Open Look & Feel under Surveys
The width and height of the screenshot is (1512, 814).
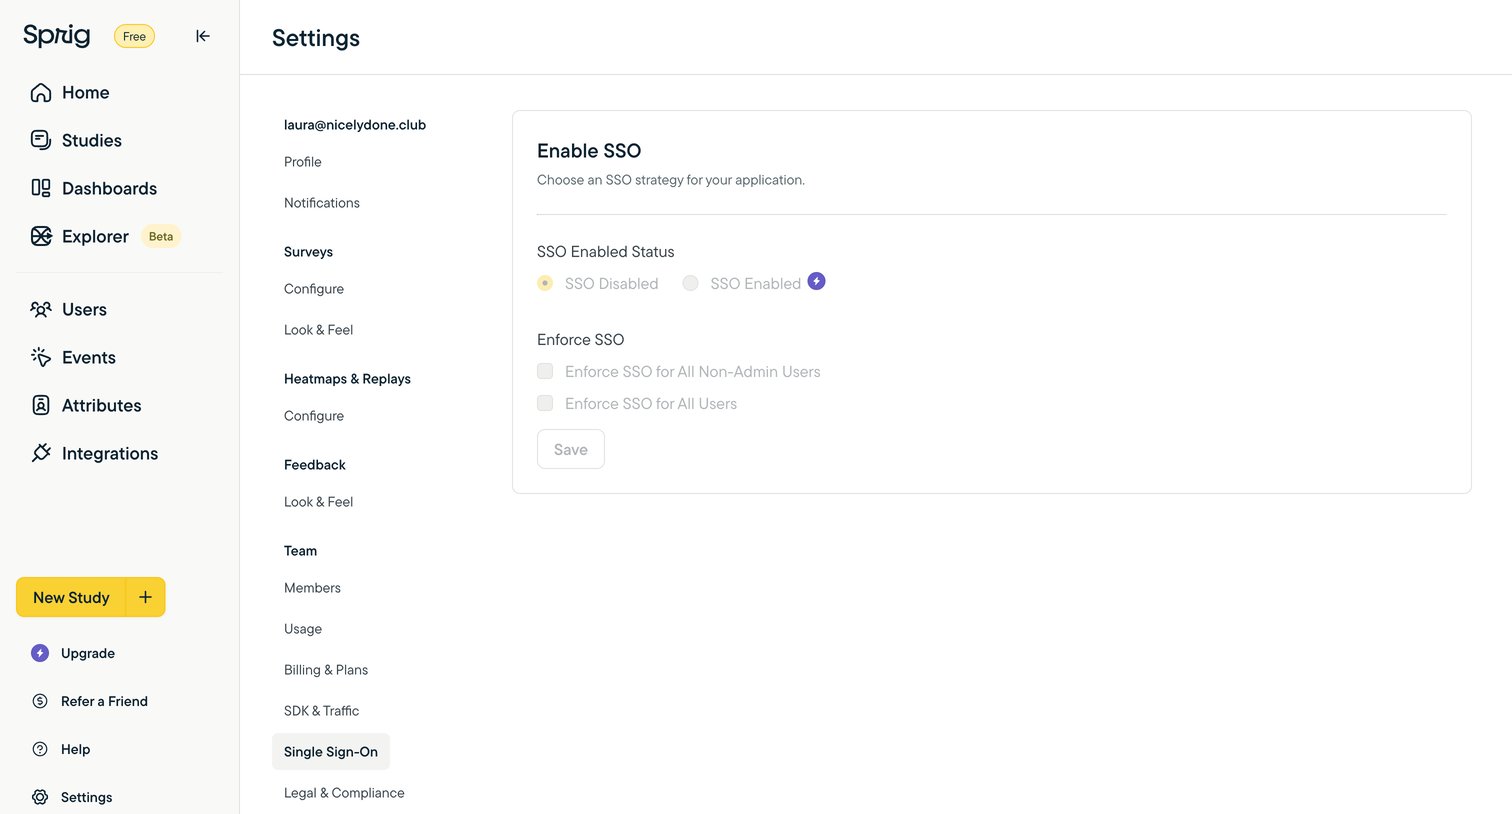point(319,330)
